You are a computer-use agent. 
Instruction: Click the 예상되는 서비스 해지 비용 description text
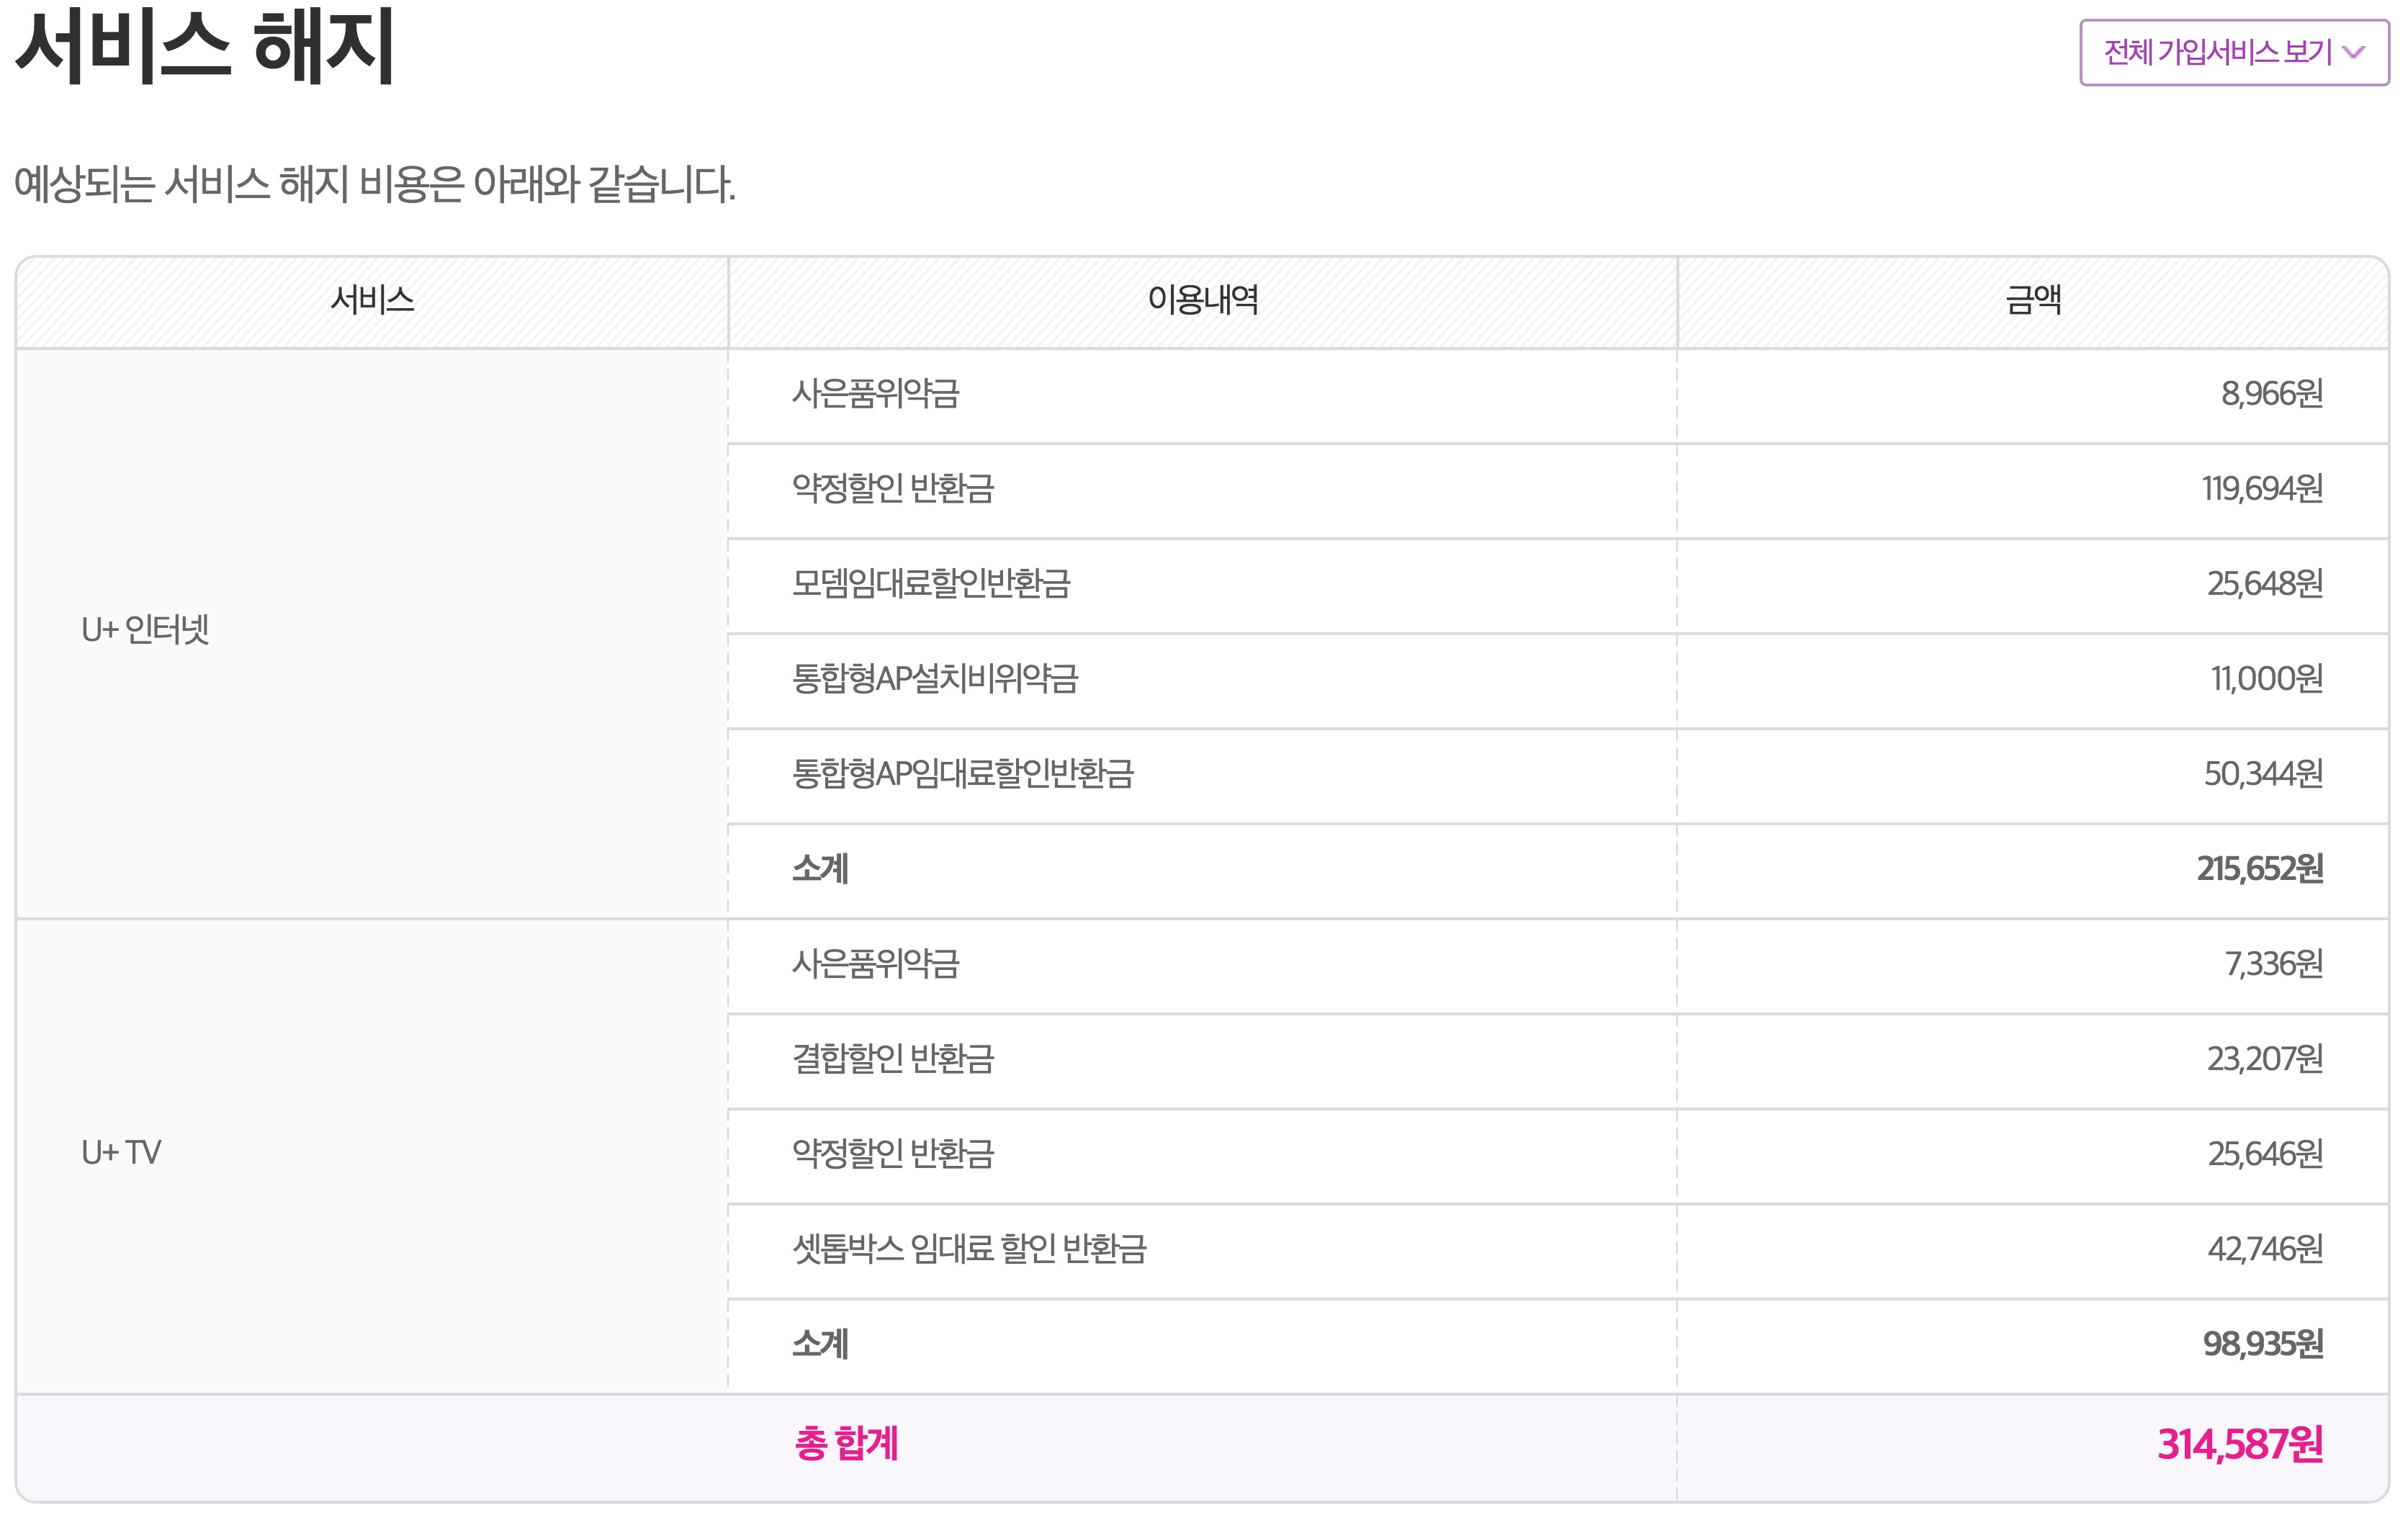(375, 185)
